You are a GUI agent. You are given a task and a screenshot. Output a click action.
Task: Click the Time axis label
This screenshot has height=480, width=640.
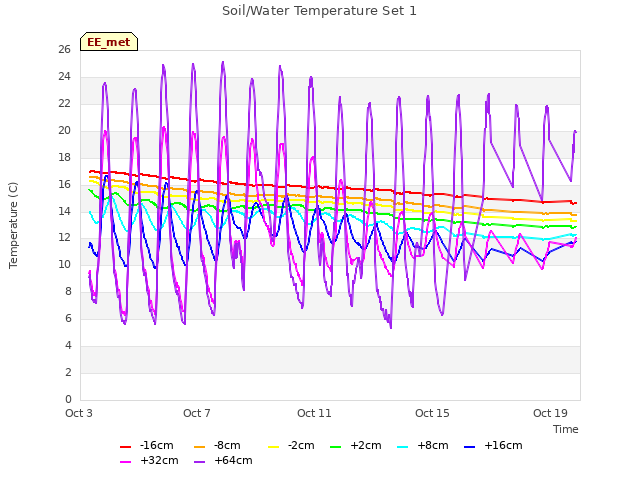tap(566, 429)
